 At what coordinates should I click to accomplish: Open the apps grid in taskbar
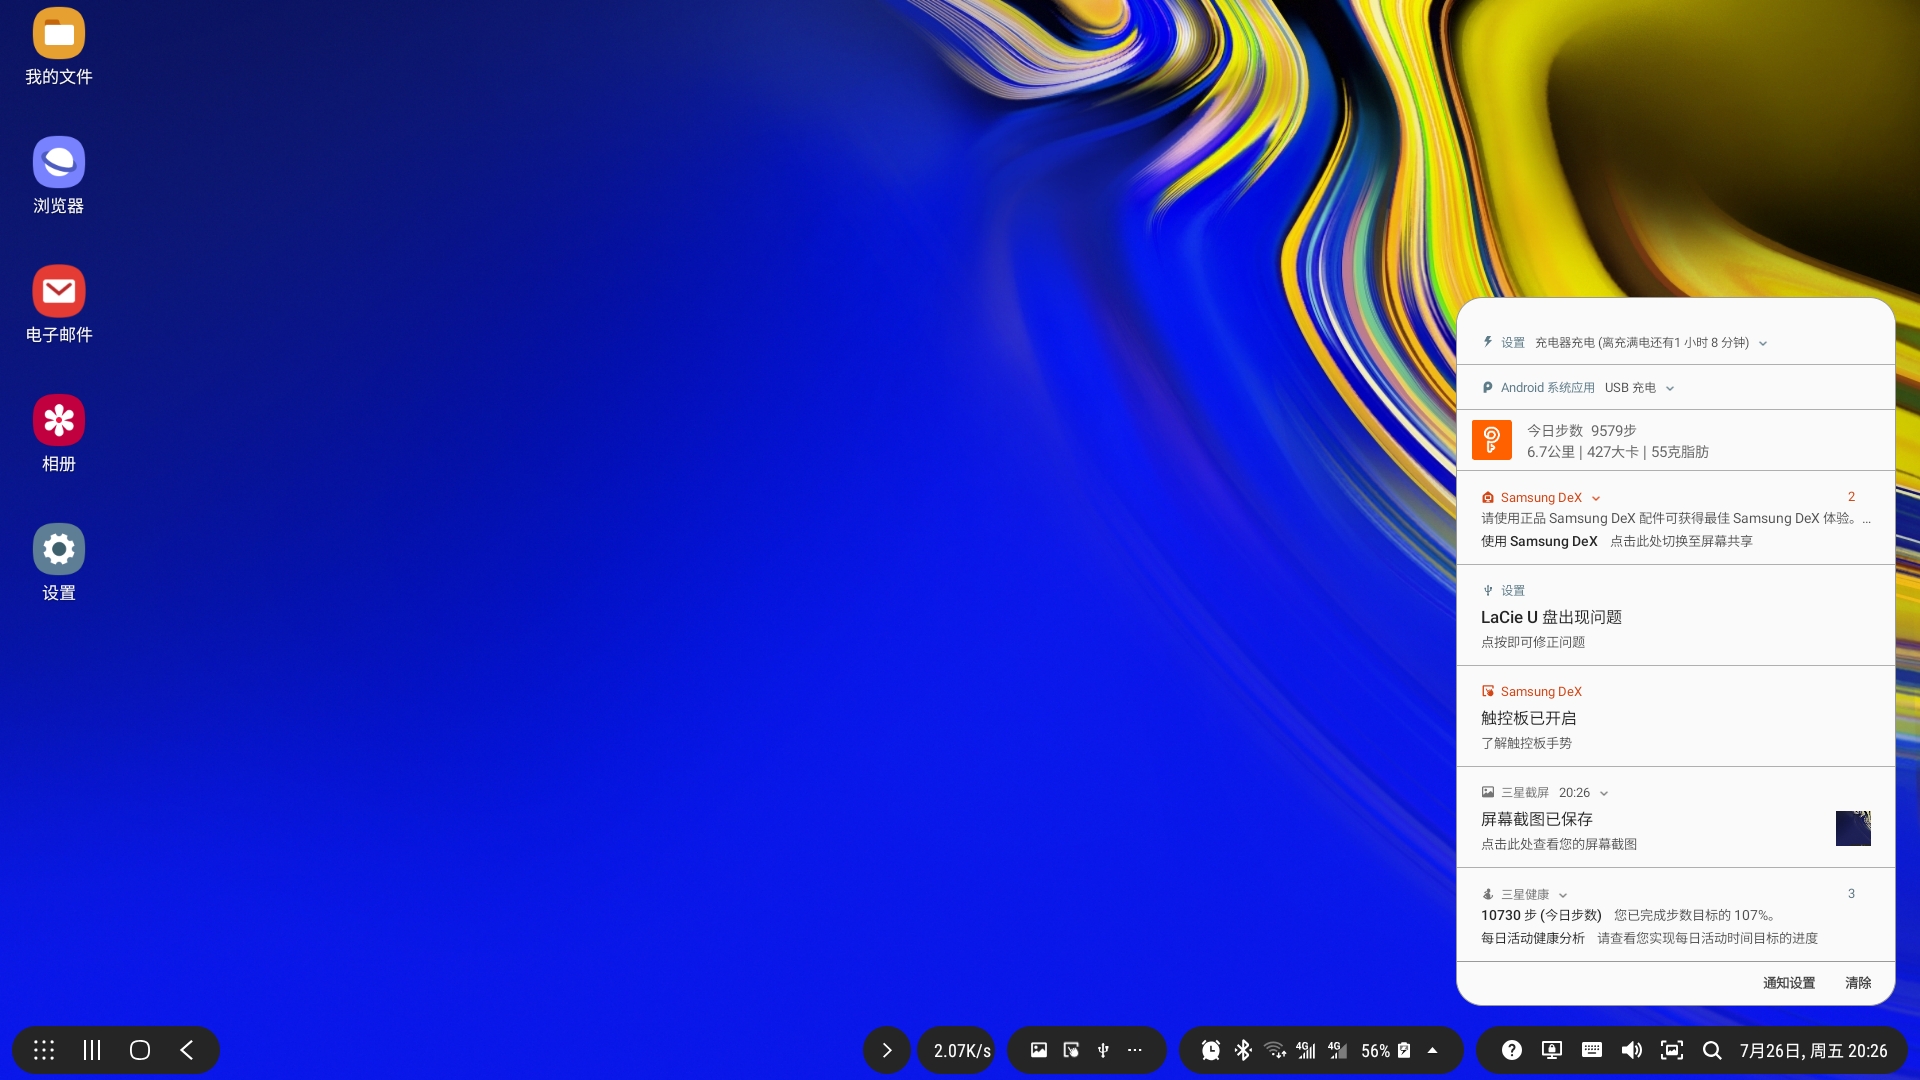[44, 1050]
